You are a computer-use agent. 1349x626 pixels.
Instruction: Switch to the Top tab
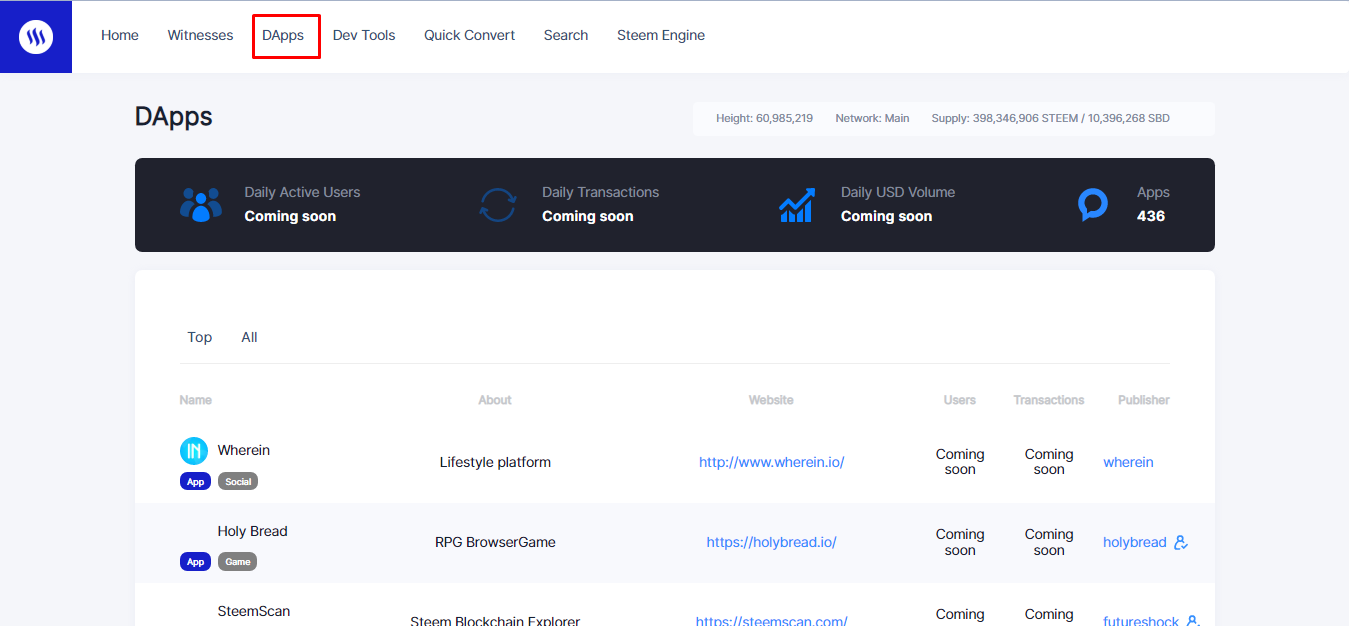click(200, 337)
